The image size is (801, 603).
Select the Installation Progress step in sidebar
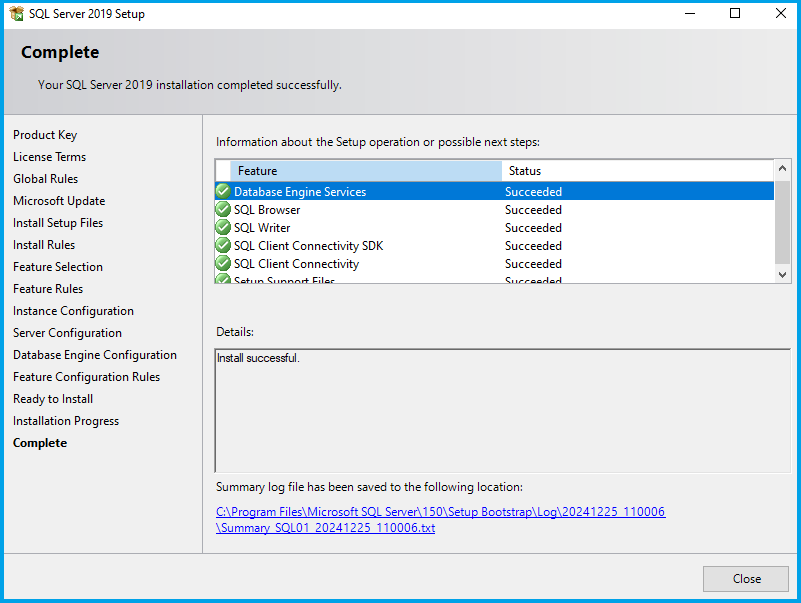(x=66, y=421)
